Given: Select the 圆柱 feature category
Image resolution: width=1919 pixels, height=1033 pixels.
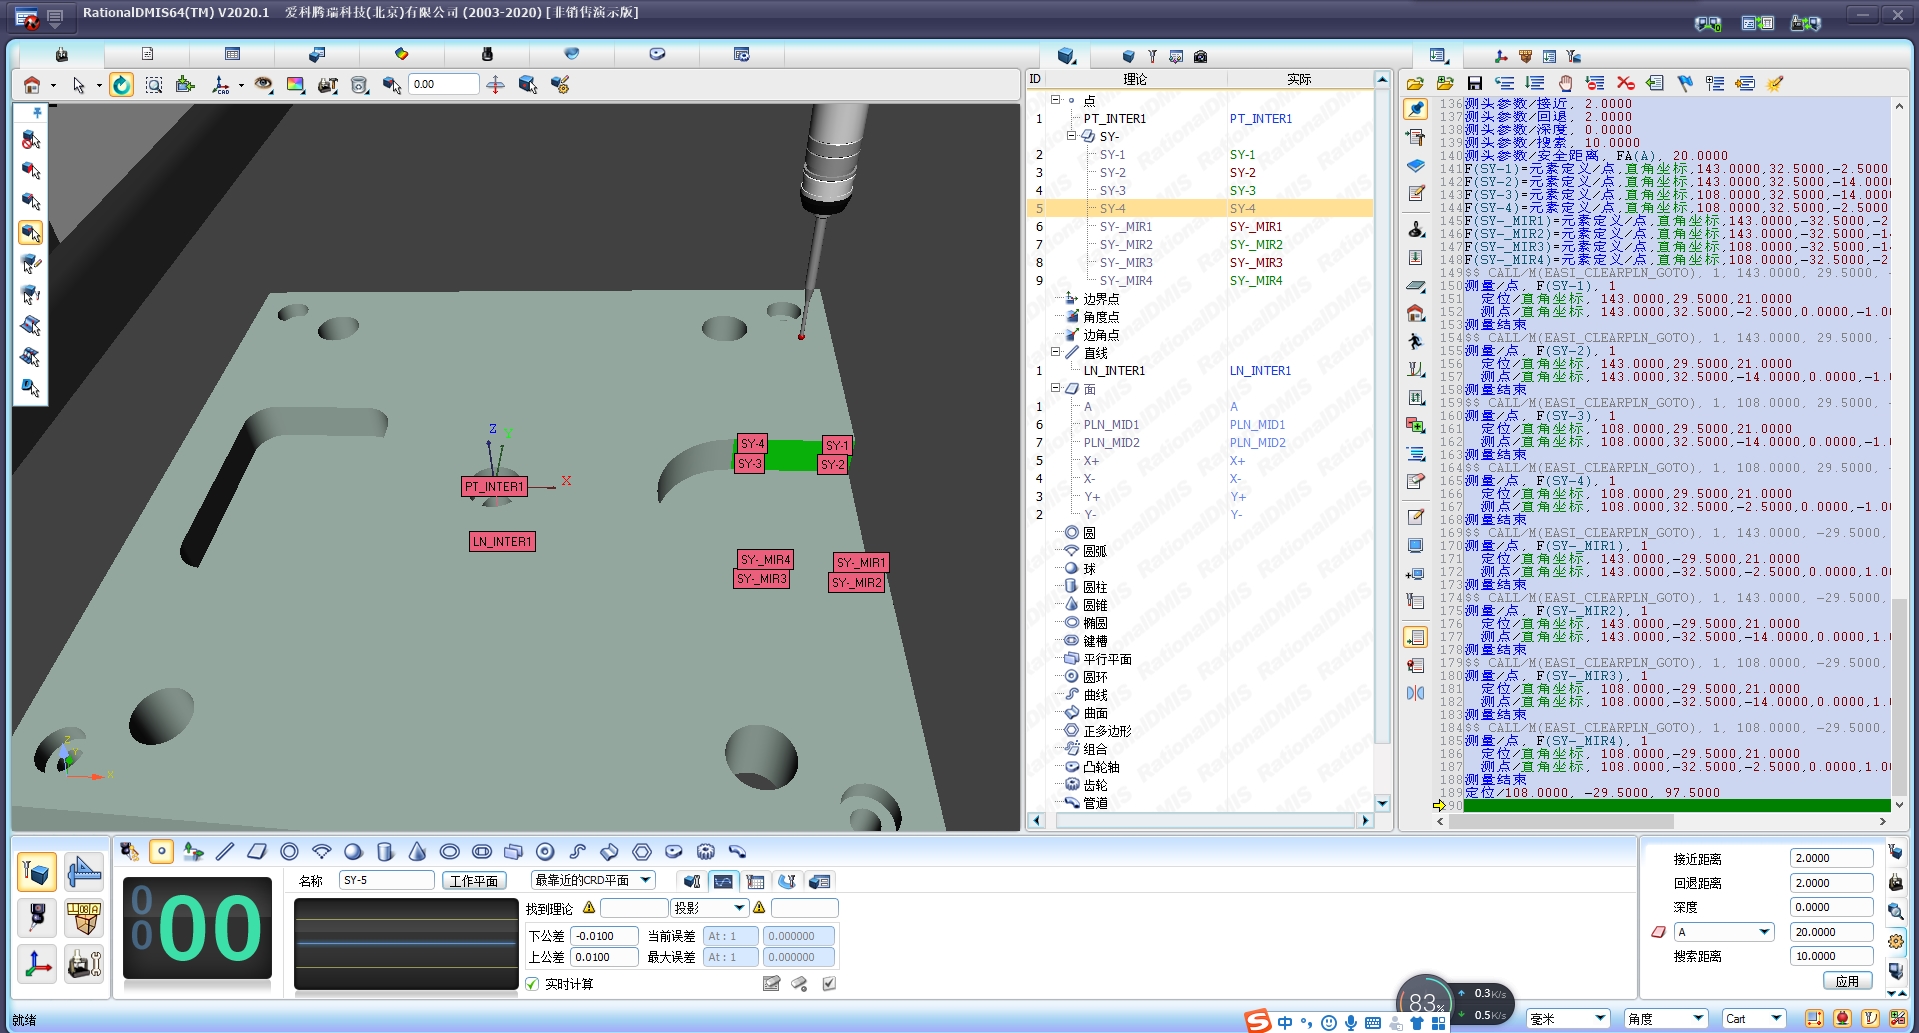Looking at the screenshot, I should (1095, 587).
